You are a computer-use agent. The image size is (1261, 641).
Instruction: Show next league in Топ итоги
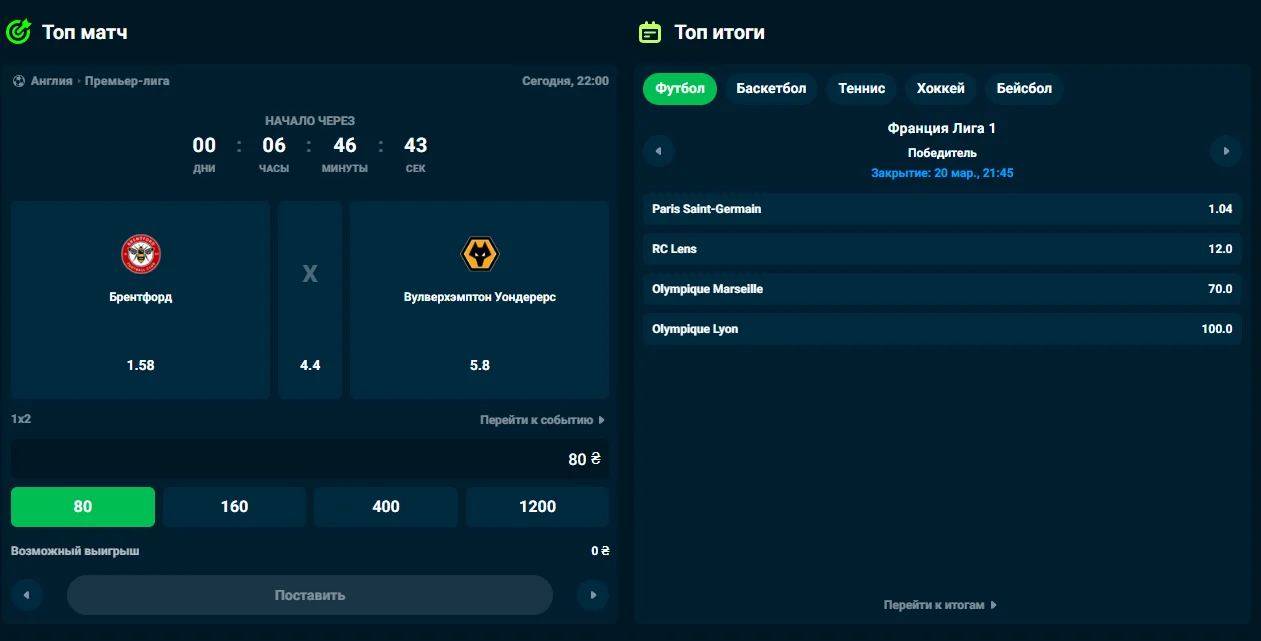1226,151
